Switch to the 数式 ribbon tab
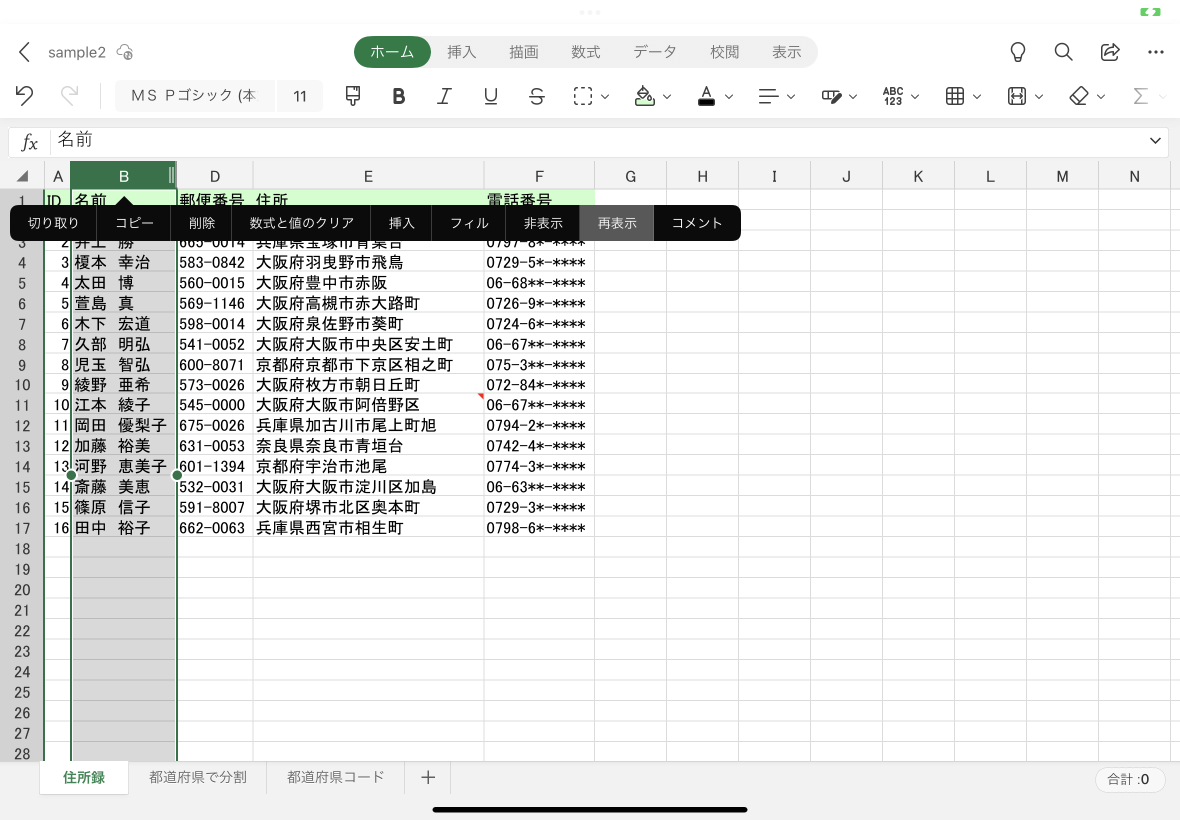This screenshot has width=1180, height=820. tap(585, 52)
